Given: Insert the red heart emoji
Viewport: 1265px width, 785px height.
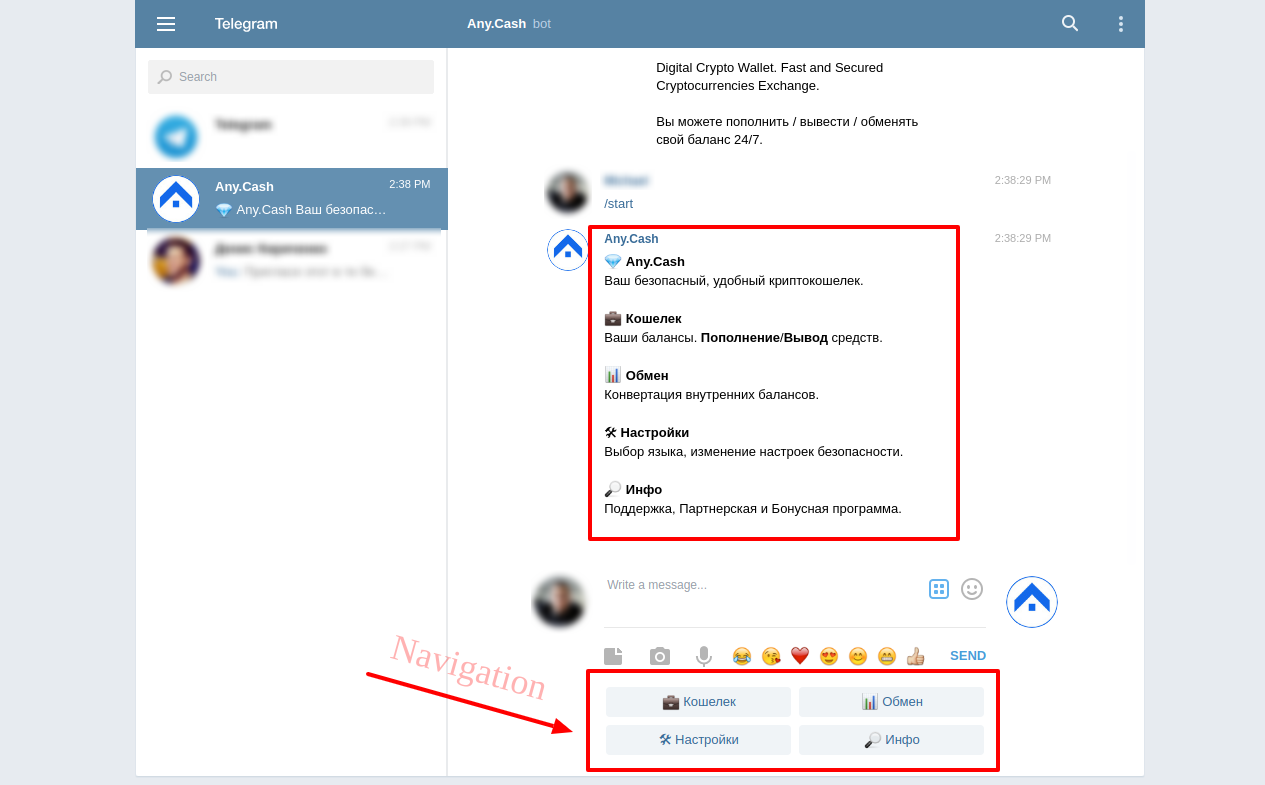Looking at the screenshot, I should pos(800,656).
